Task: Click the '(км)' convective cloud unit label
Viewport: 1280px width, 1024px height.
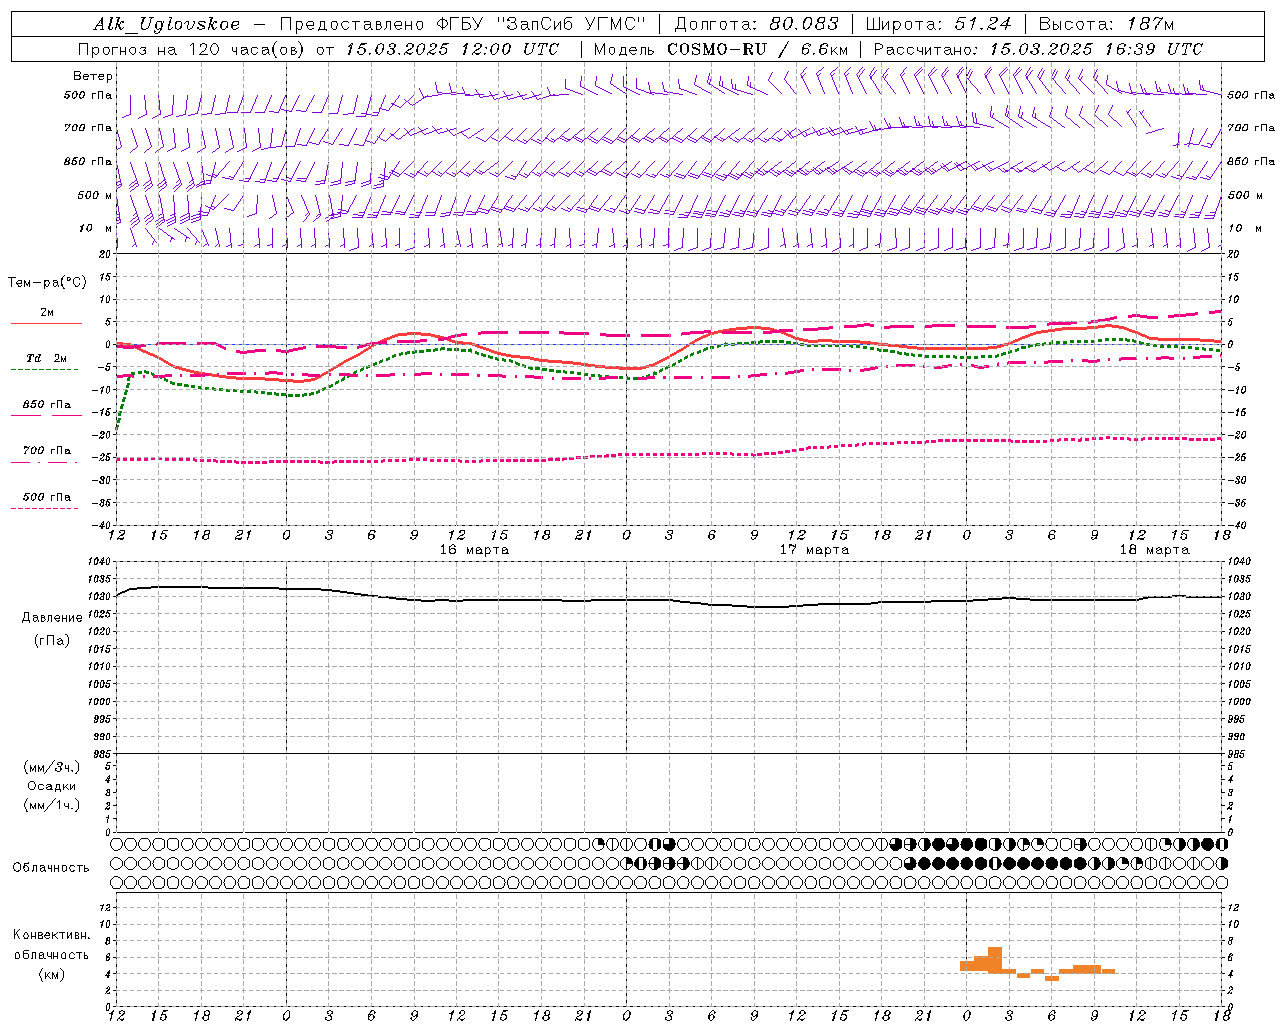Action: point(52,974)
